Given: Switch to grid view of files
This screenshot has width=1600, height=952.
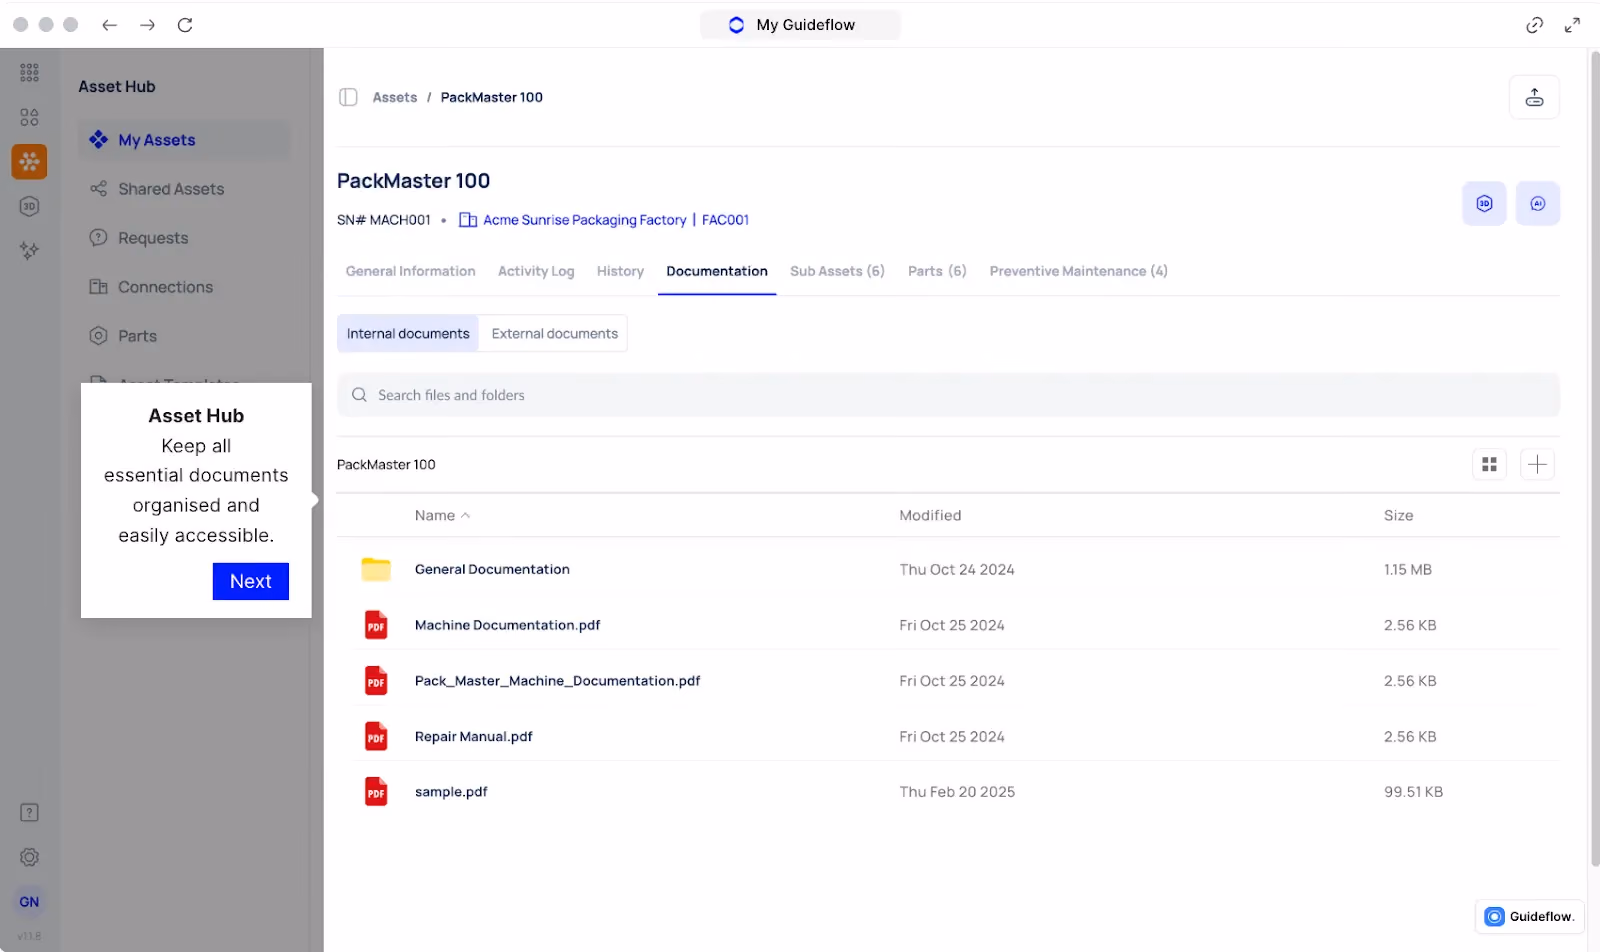Looking at the screenshot, I should 1489,464.
